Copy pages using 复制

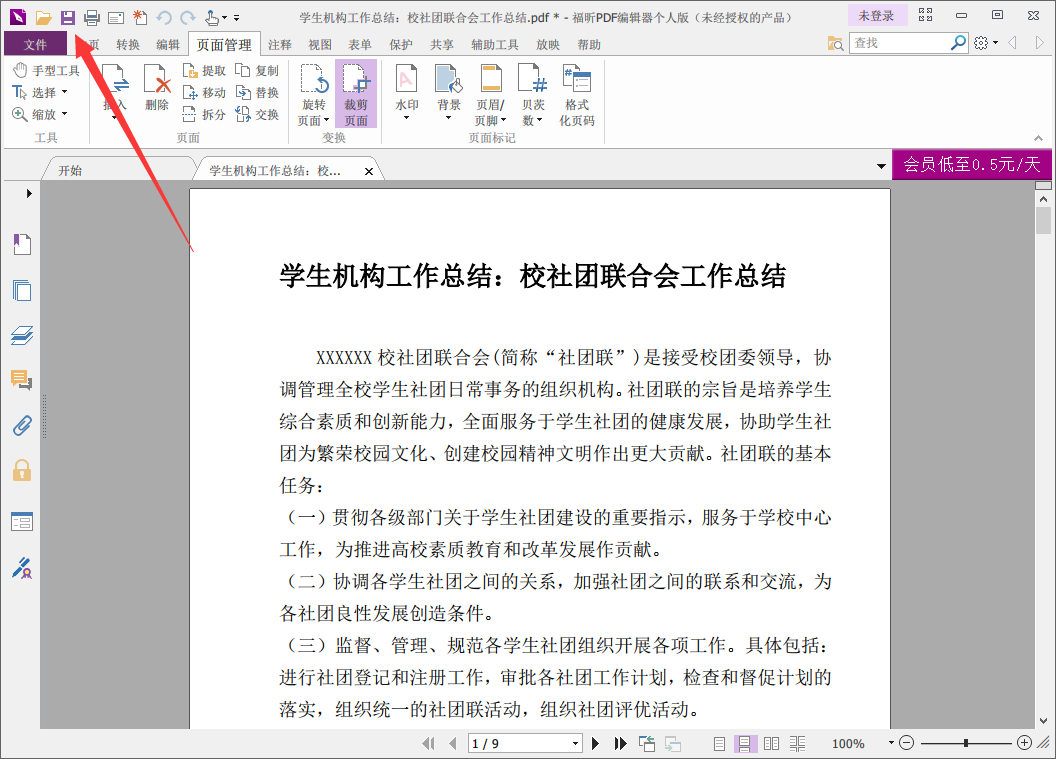pos(257,71)
